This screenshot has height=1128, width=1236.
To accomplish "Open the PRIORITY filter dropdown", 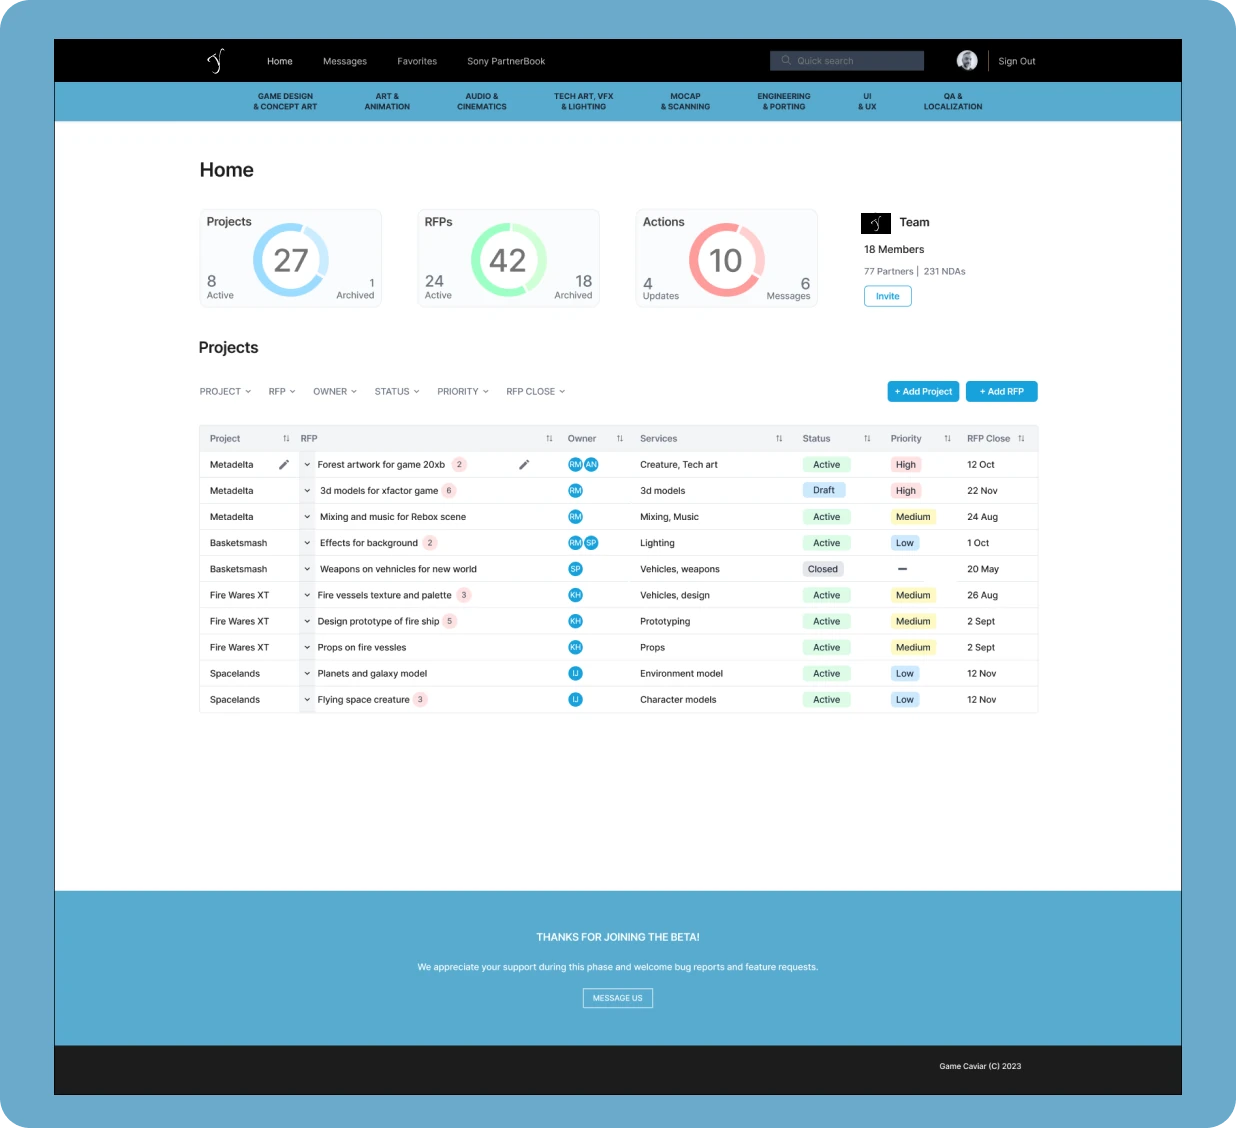I will point(463,392).
